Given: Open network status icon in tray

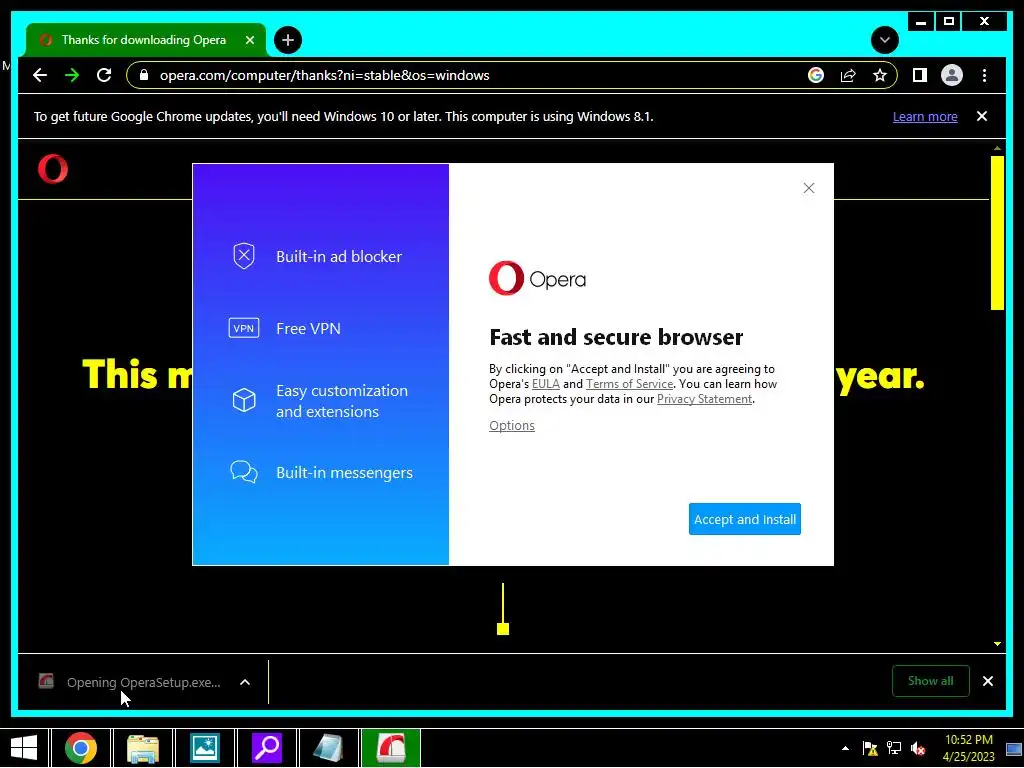Looking at the screenshot, I should [894, 748].
